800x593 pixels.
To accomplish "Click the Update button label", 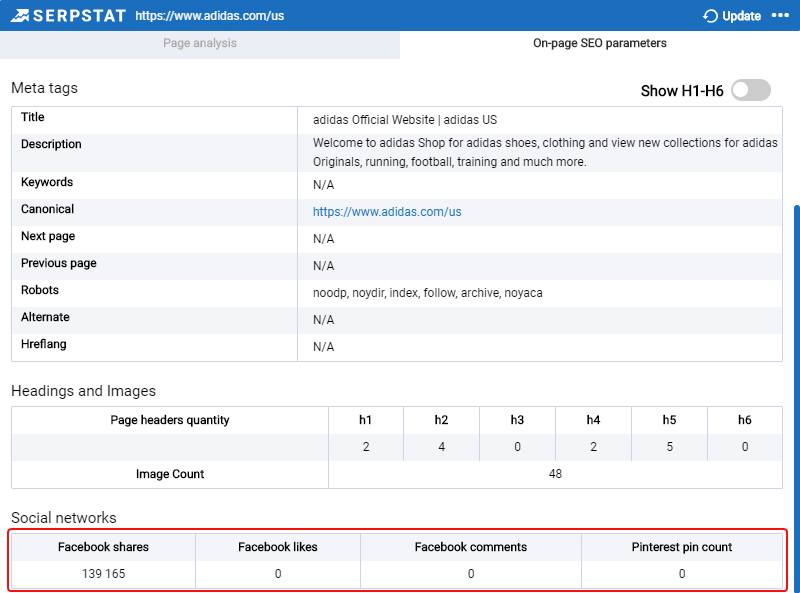I will tap(741, 16).
